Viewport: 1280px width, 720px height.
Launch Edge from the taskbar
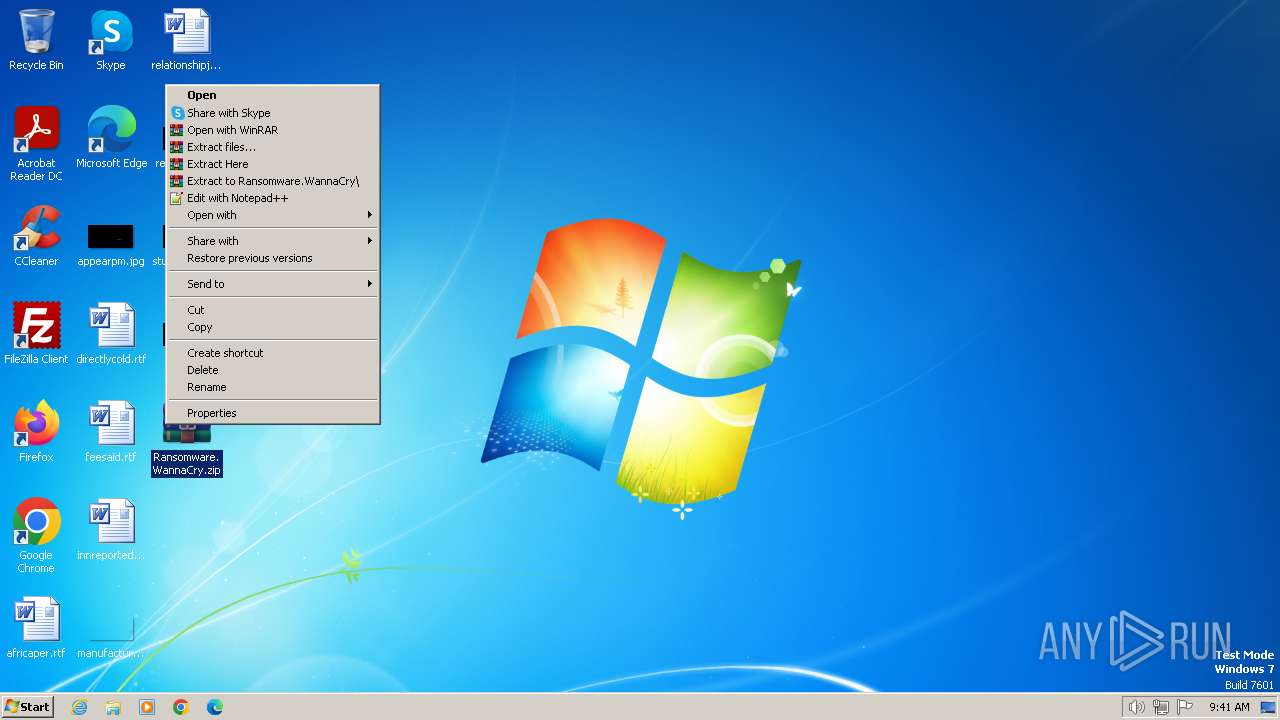215,707
